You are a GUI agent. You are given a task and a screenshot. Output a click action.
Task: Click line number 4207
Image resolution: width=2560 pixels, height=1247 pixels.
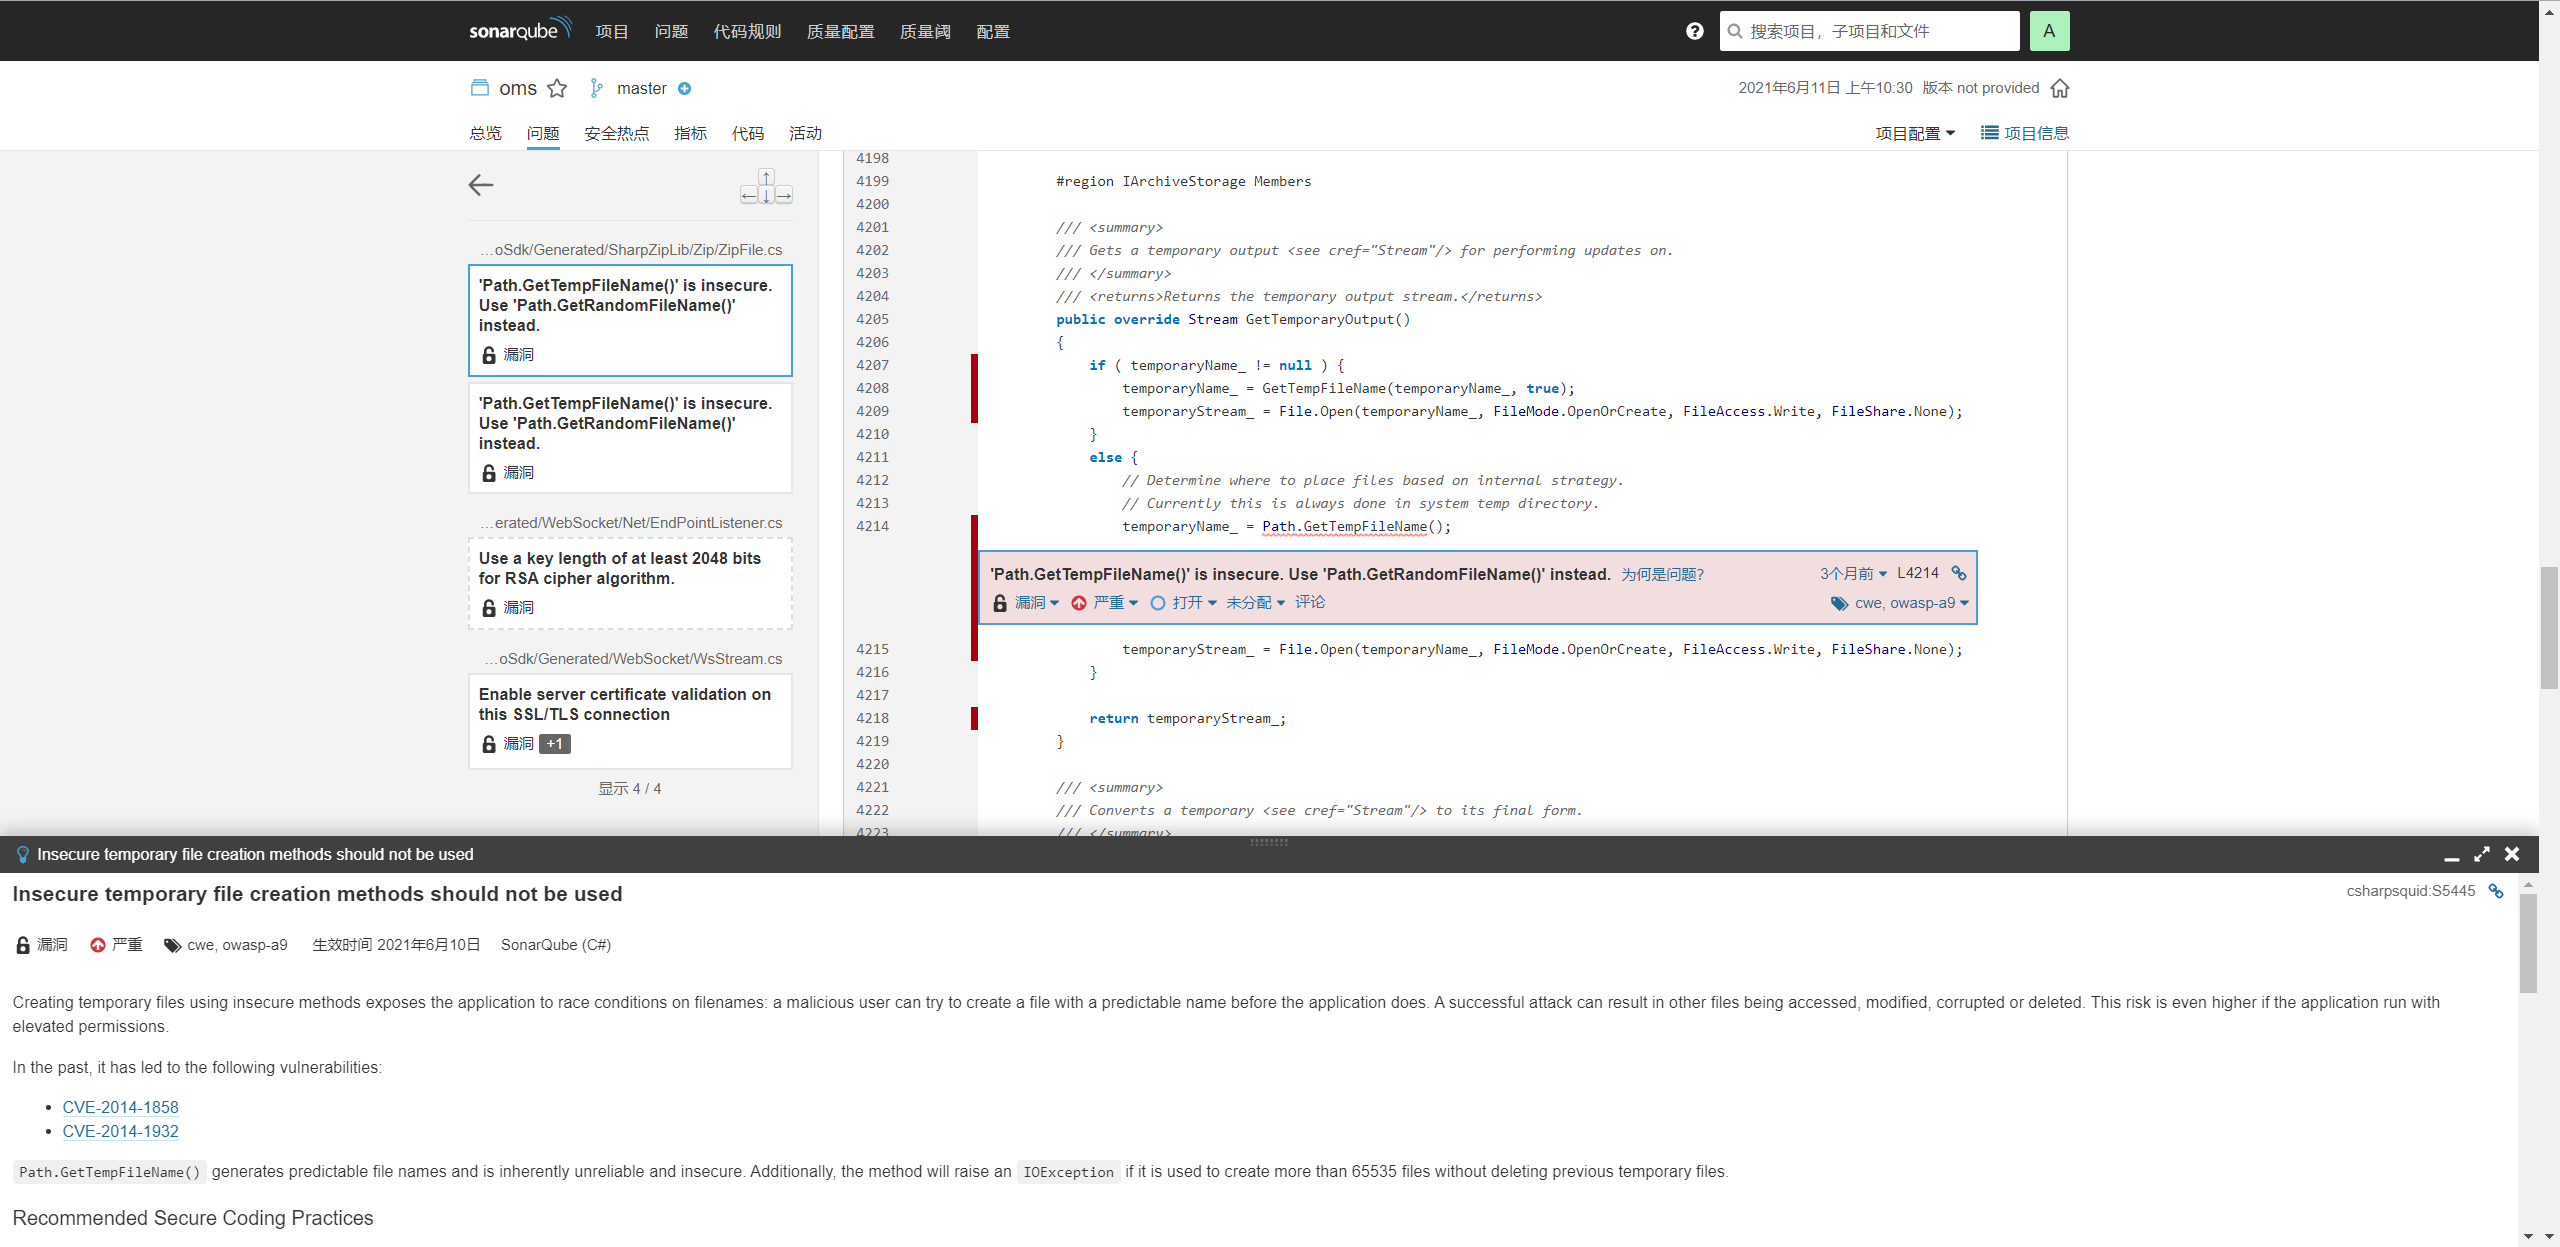pos(872,365)
